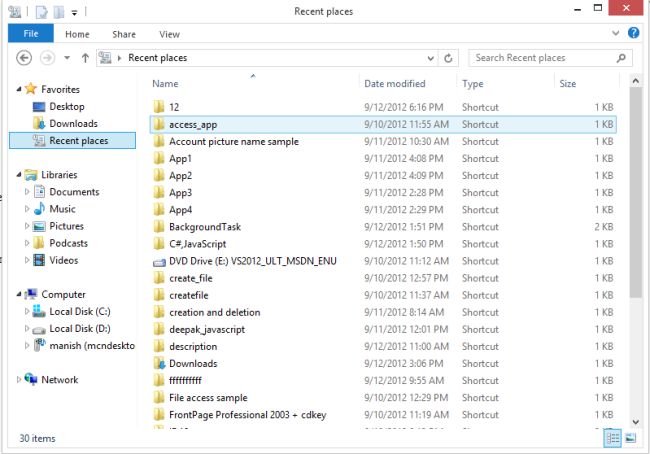Select the 'ffffffffff' shortcut
This screenshot has height=454, width=650.
pos(185,381)
